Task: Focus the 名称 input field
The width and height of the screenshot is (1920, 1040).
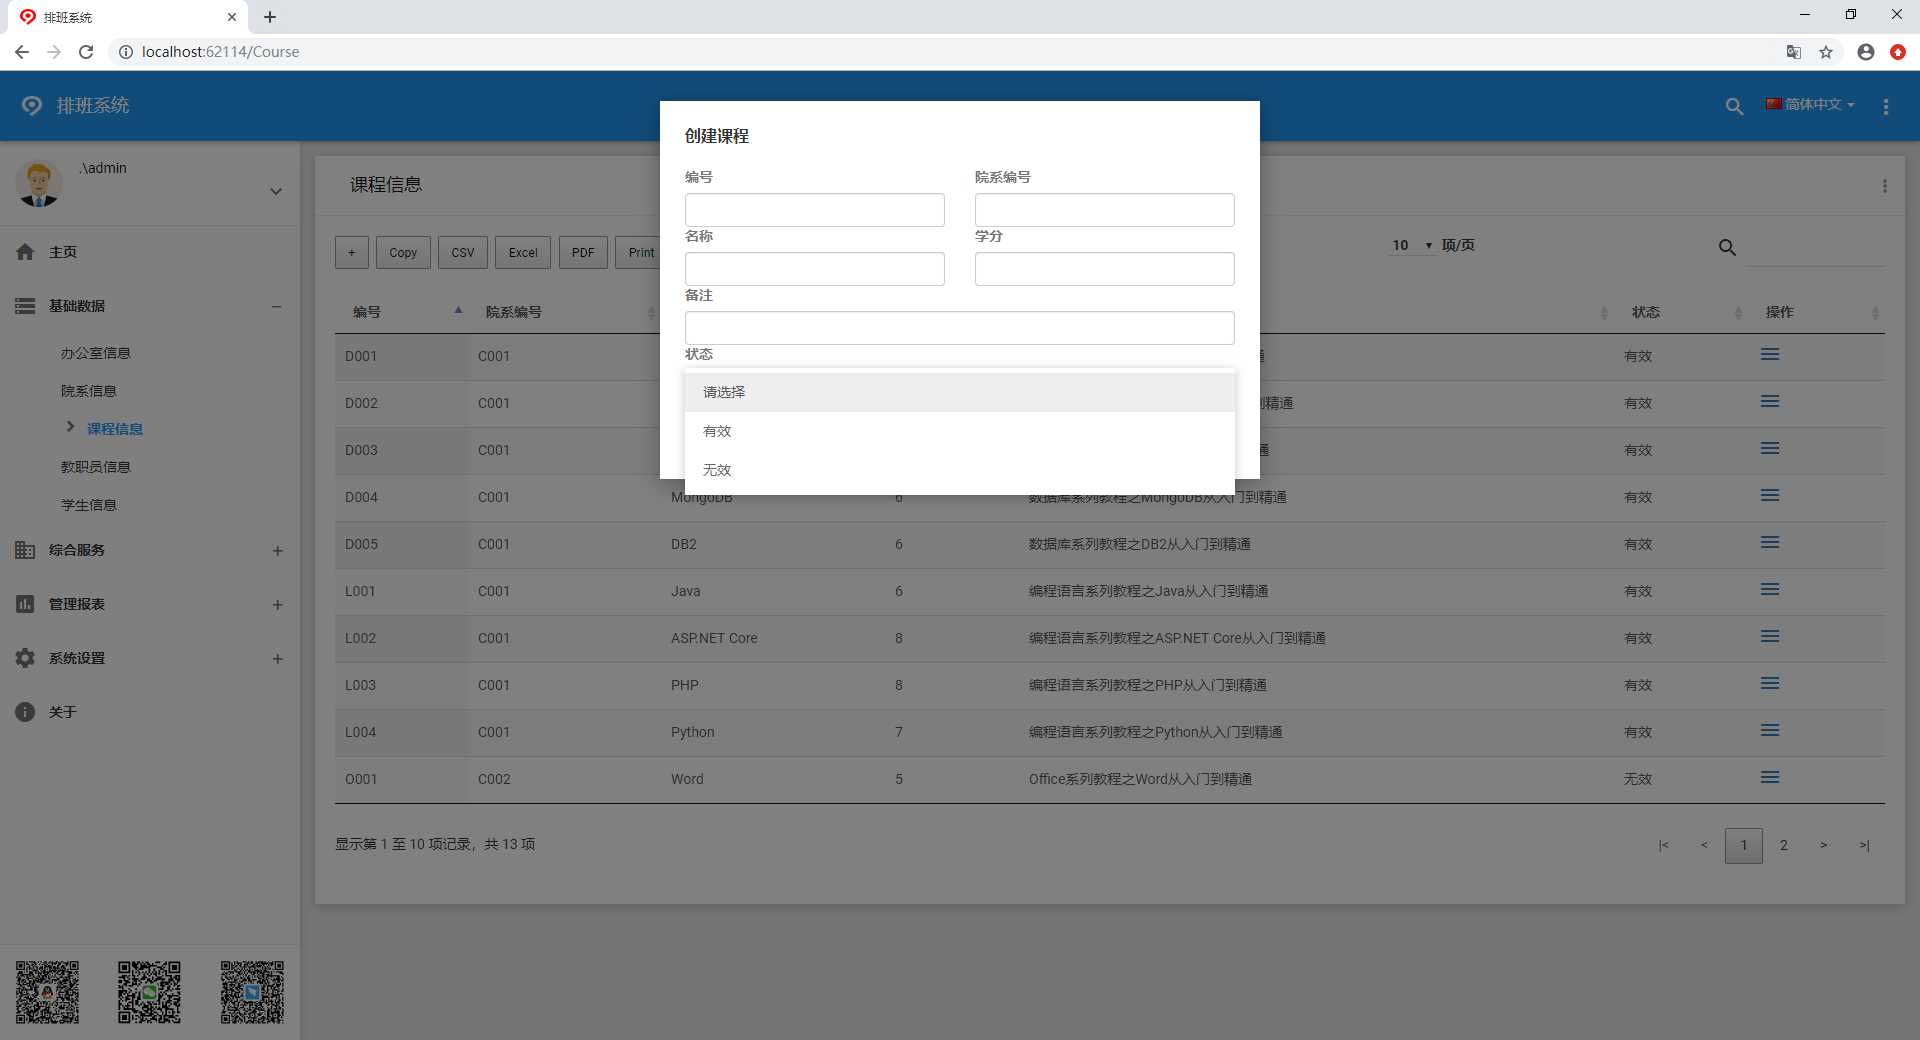Action: pyautogui.click(x=815, y=269)
